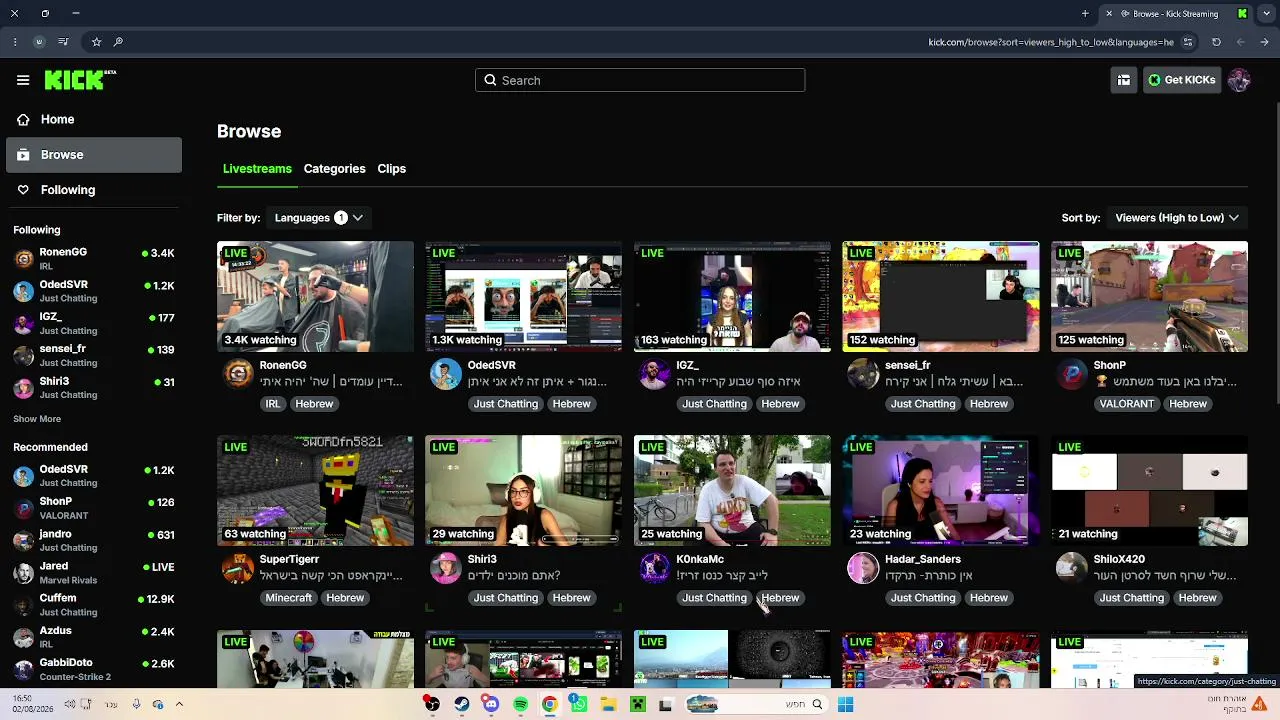Click Shiri3 avatar in the stream grid
This screenshot has height=720, width=1280.
[446, 568]
